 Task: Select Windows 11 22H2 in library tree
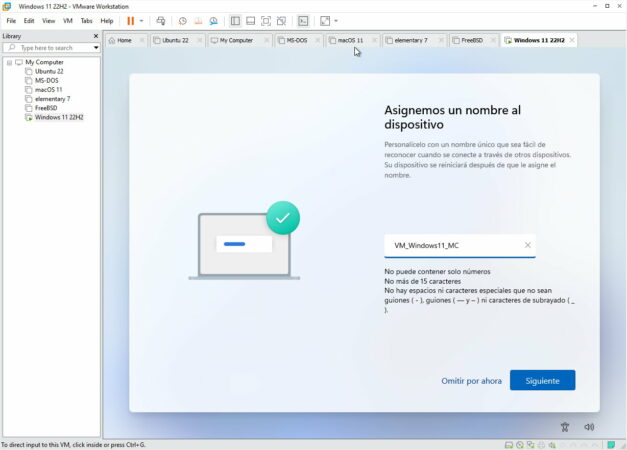[59, 117]
